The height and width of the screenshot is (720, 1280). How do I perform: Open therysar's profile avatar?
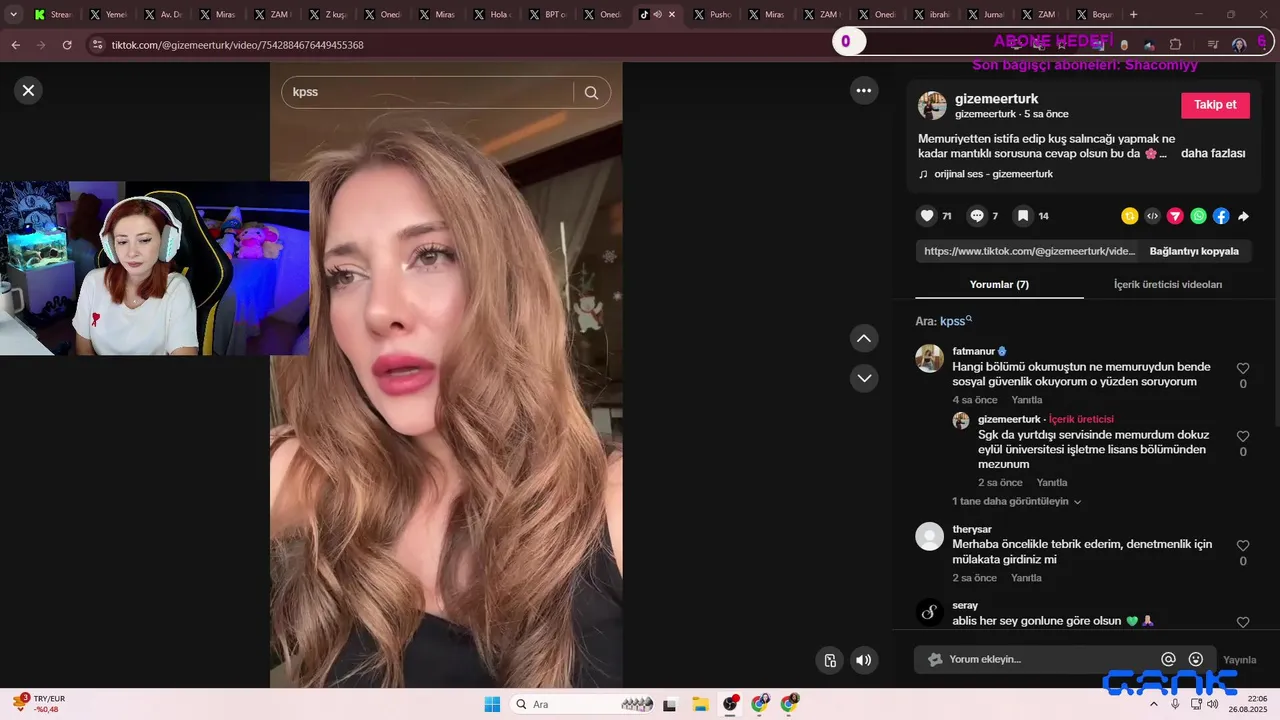pyautogui.click(x=930, y=536)
